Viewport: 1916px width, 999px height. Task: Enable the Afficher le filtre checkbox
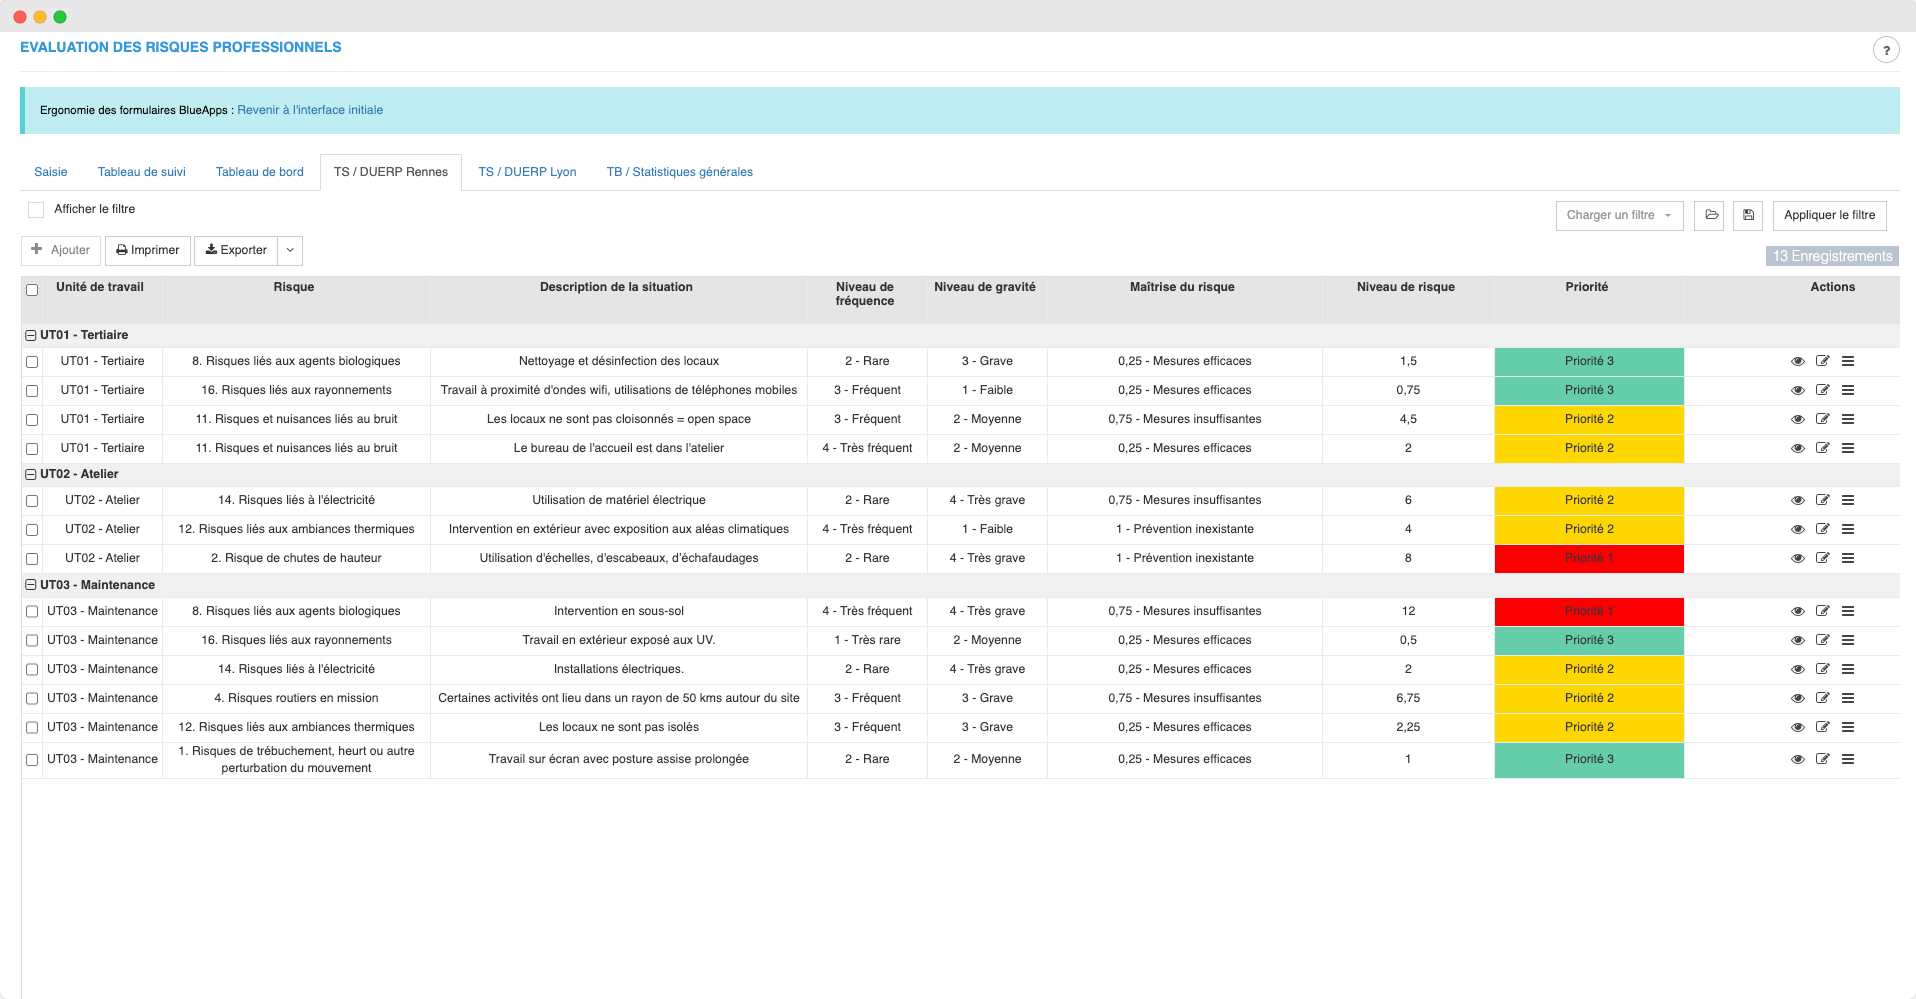pyautogui.click(x=36, y=210)
